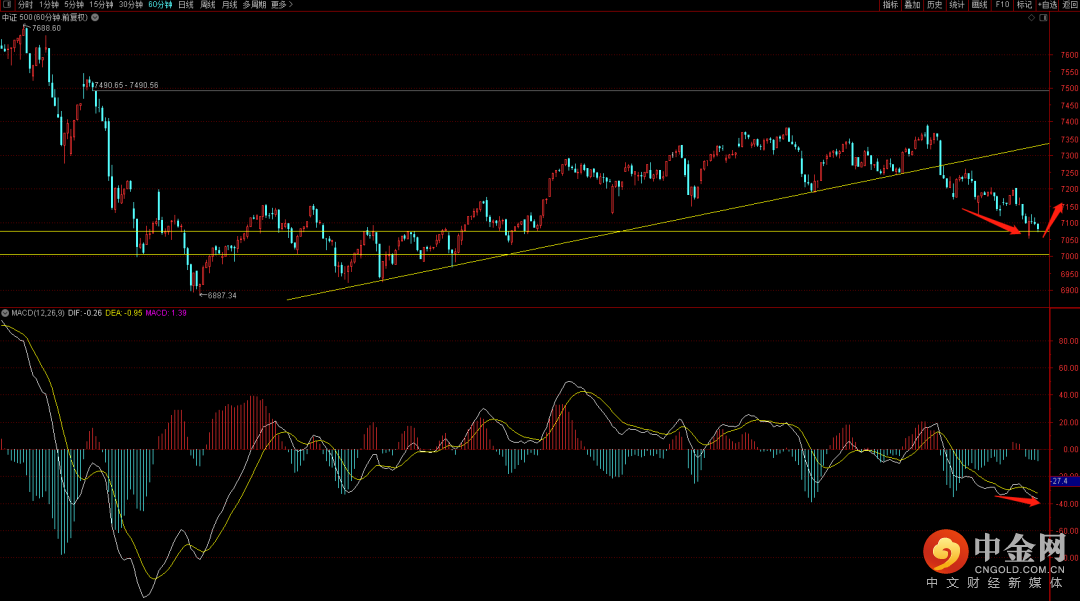Select the 60分钟 period tab
1080x601 pixels.
(x=160, y=5)
